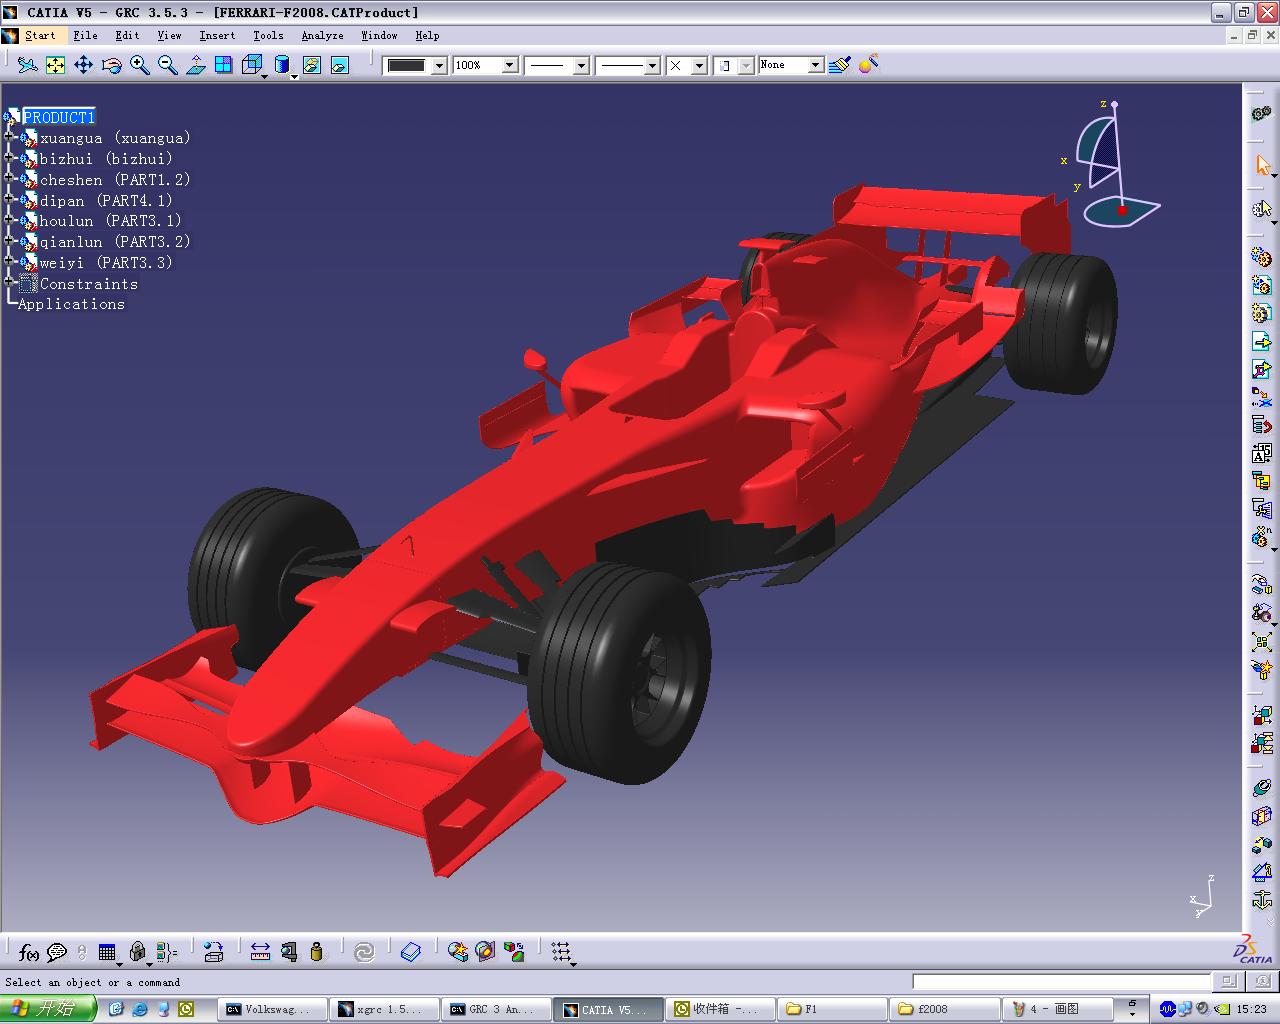Viewport: 1280px width, 1024px height.
Task: Click the command input field
Action: point(1062,982)
